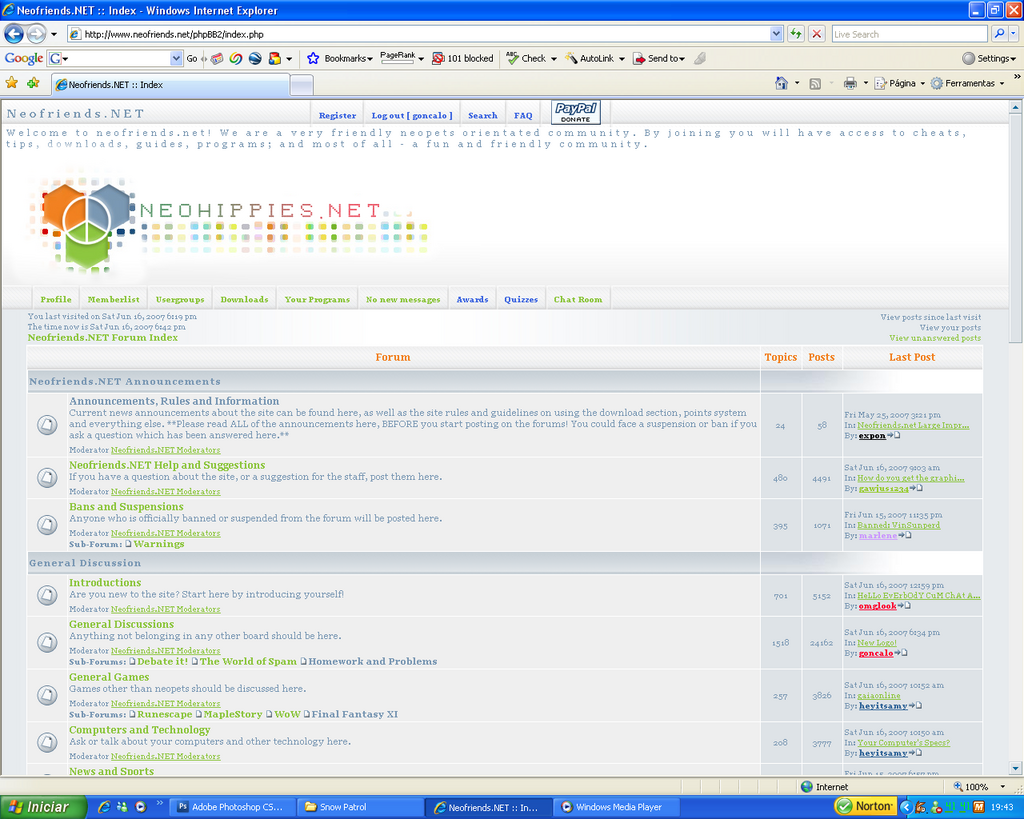The image size is (1024, 819).
Task: Switch to Windows Media Player in taskbar
Action: tap(610, 807)
